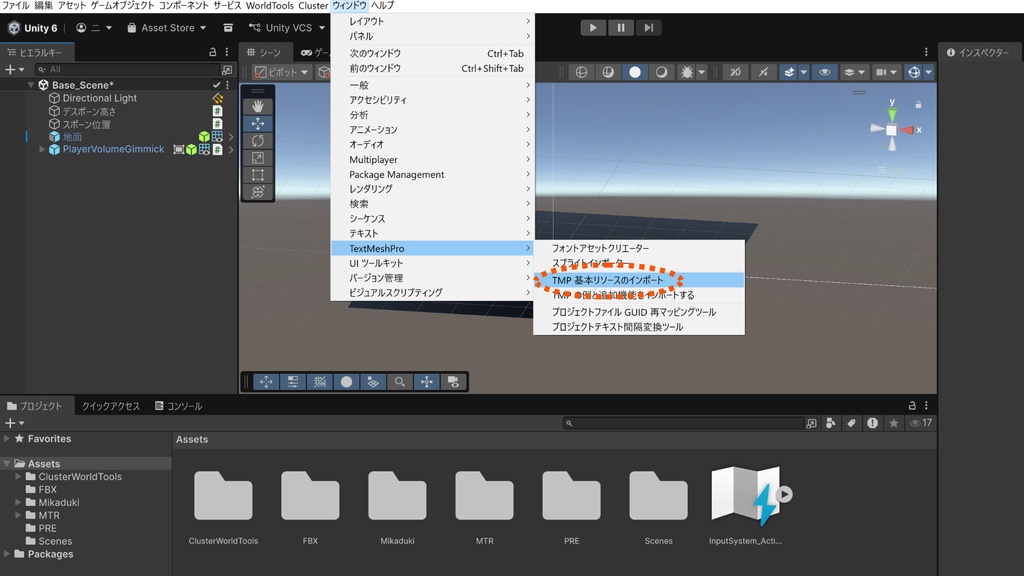Open the Unity VCS dropdown

287,27
